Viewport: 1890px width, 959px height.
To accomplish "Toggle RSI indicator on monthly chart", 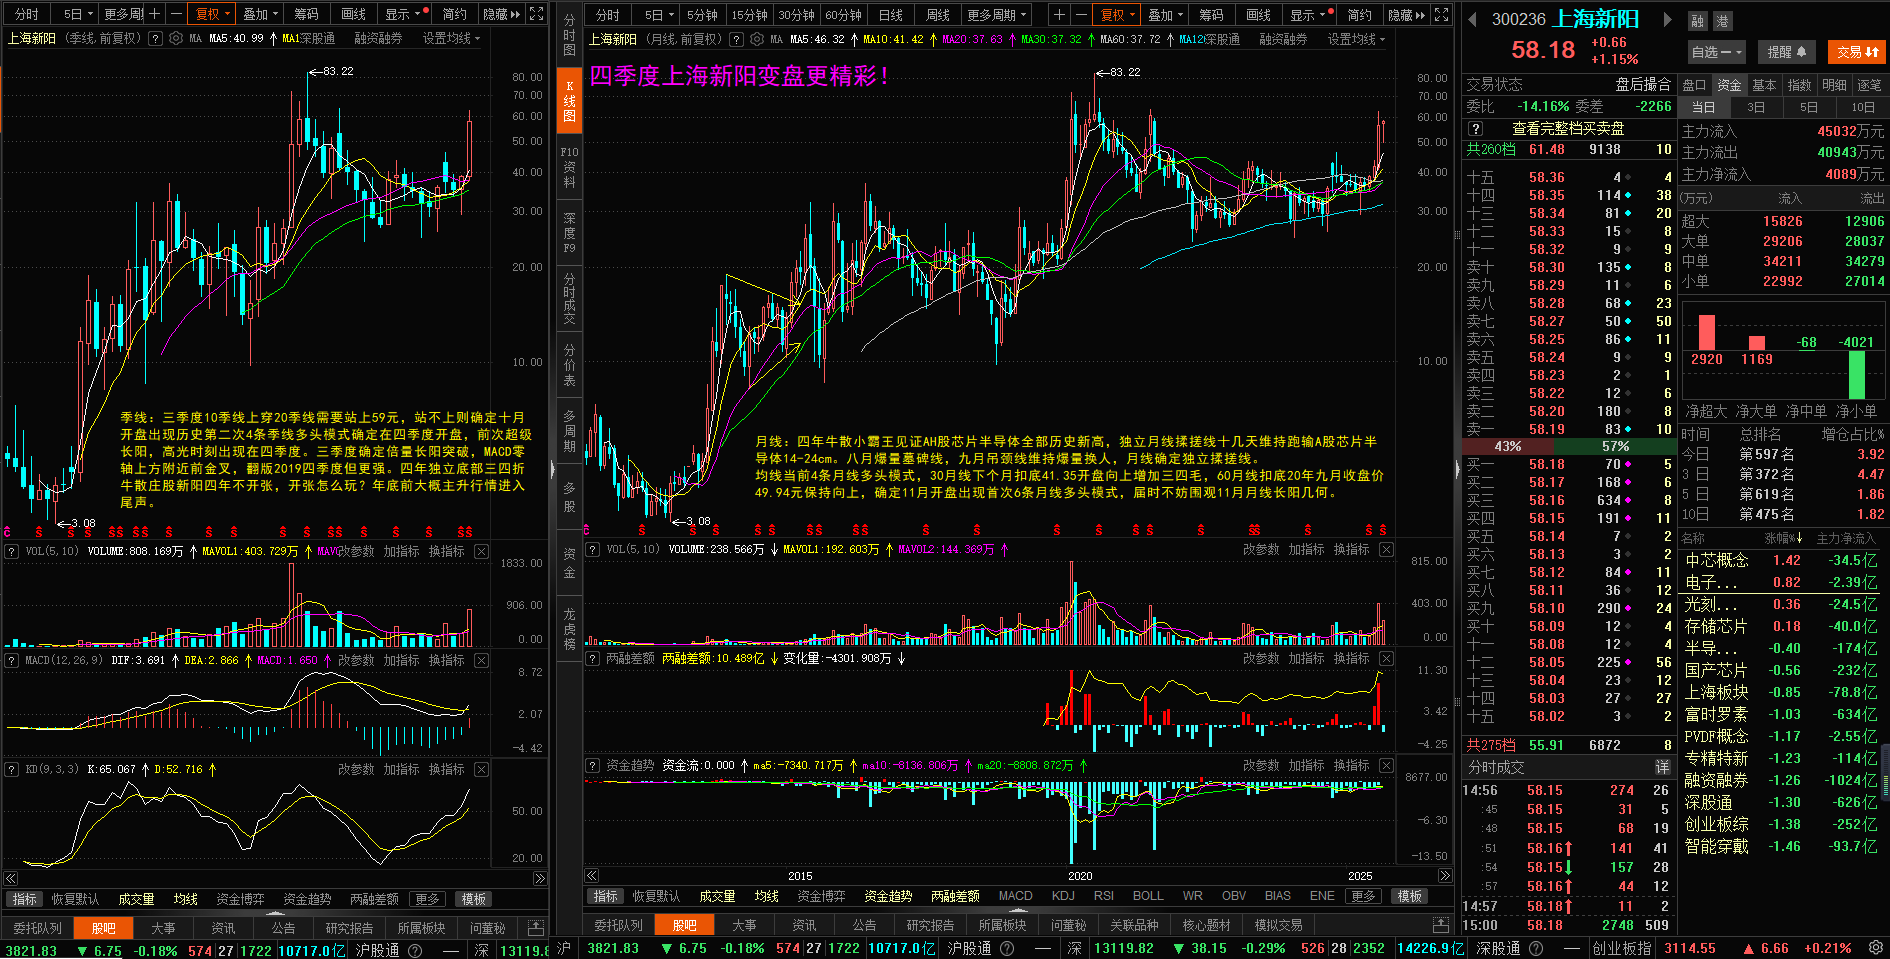I will pyautogui.click(x=1104, y=896).
